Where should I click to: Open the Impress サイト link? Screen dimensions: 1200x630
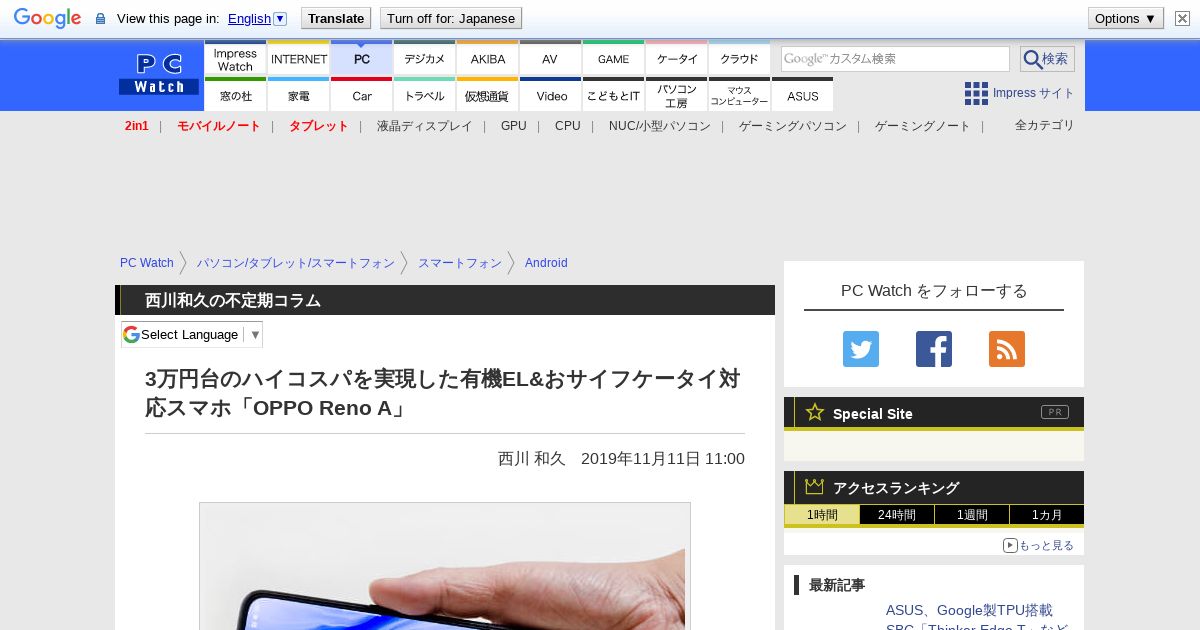tap(1033, 93)
